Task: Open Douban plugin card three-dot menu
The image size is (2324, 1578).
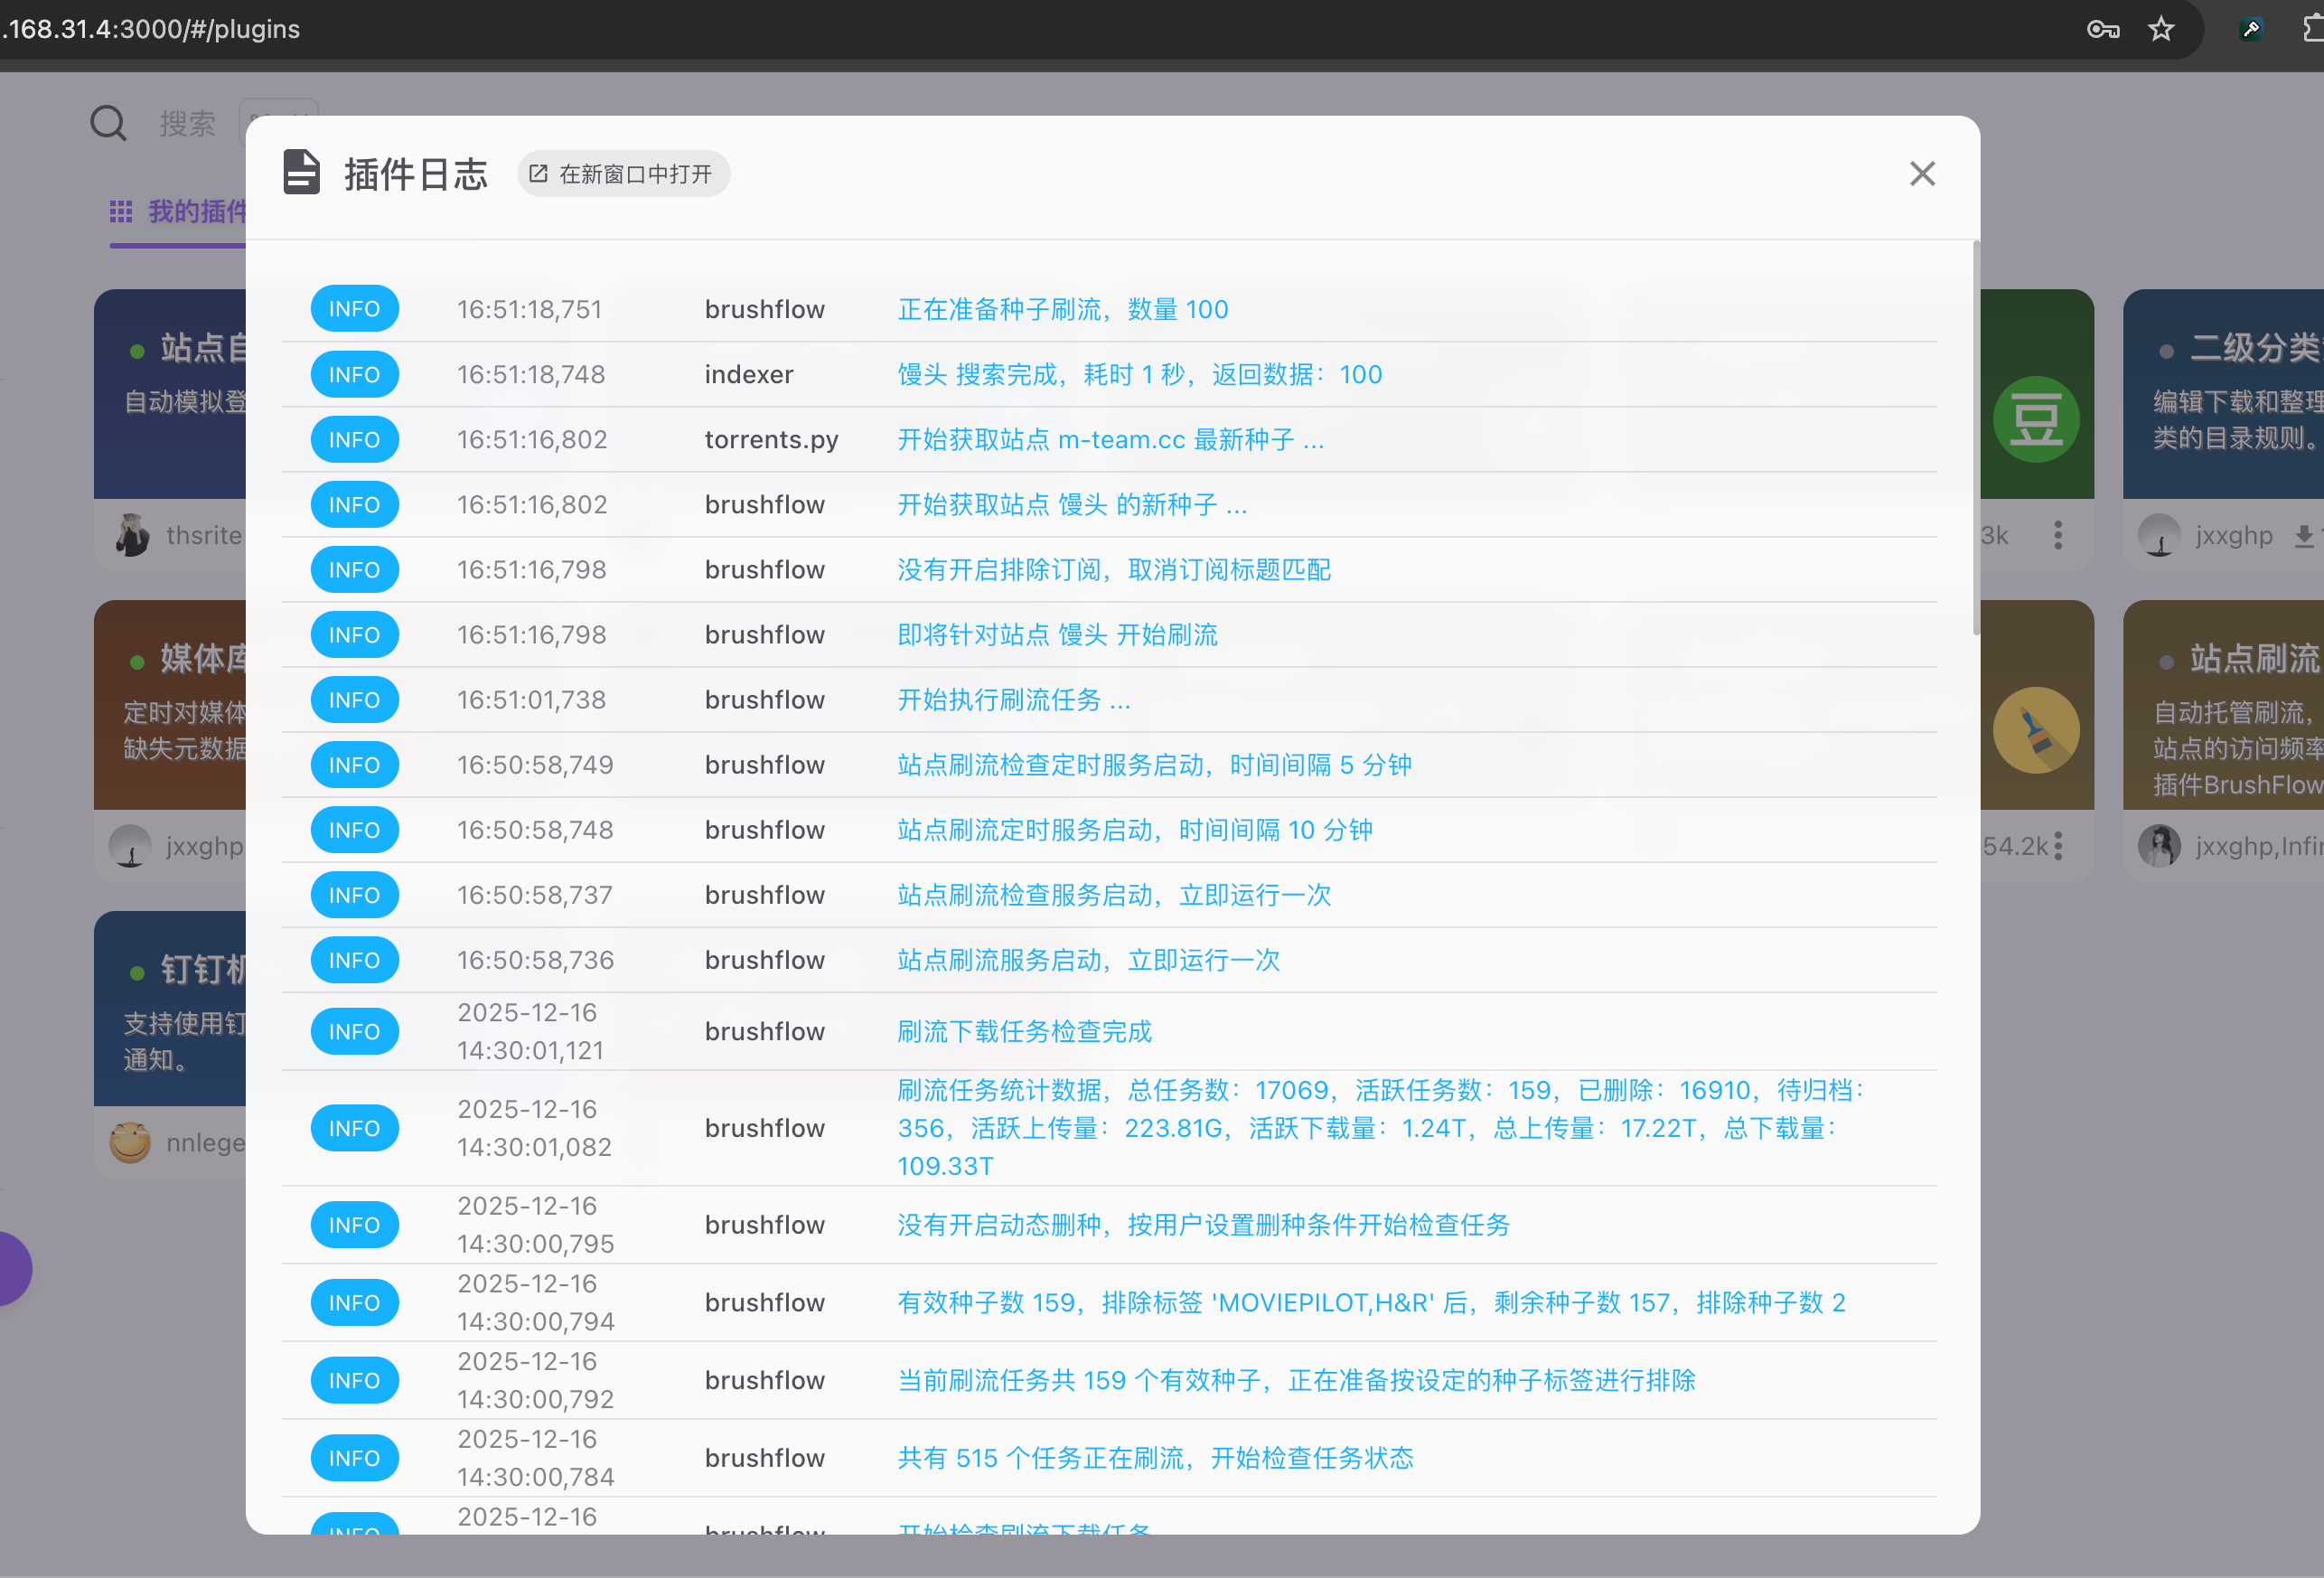Action: point(2057,536)
